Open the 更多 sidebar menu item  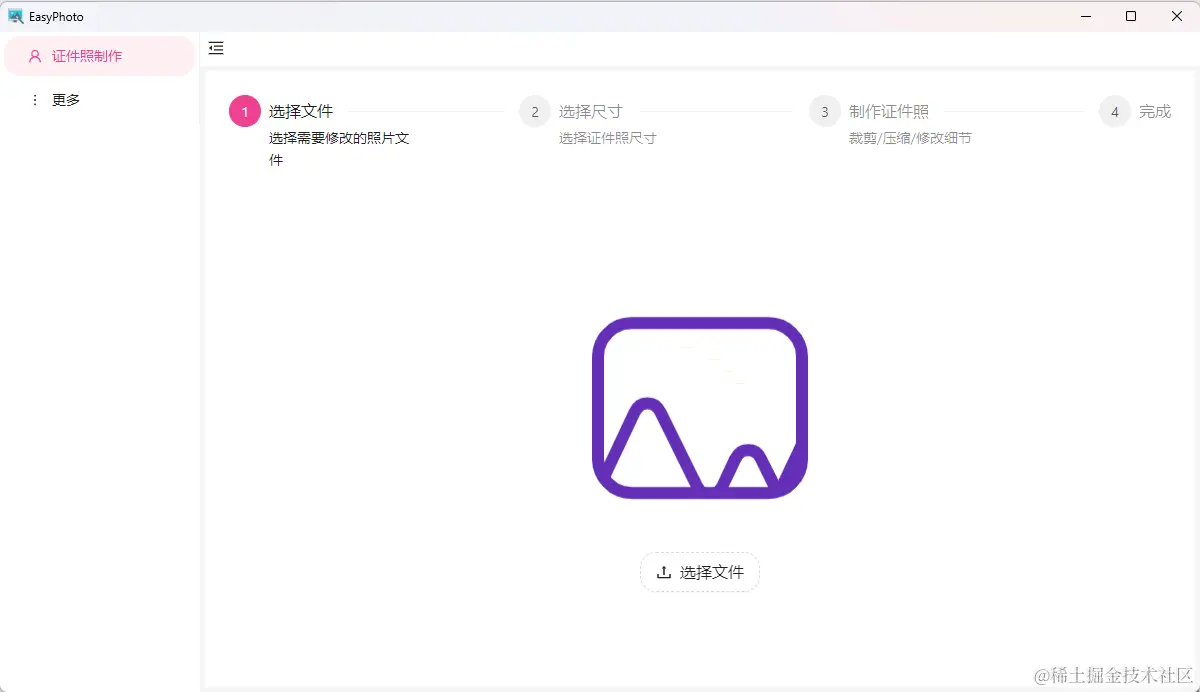coord(99,100)
